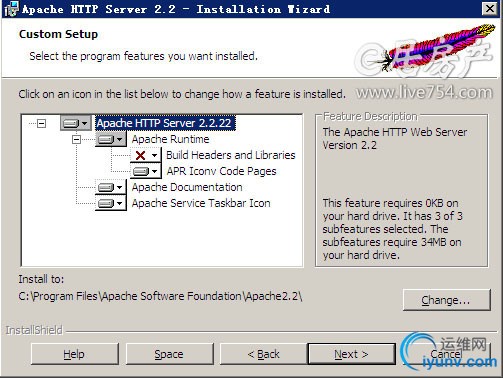Viewport: 503px width, 378px height.
Task: Click the install path text C:\Program Files\Apache Software Foundation\Apache2.2\
Action: pyautogui.click(x=160, y=296)
